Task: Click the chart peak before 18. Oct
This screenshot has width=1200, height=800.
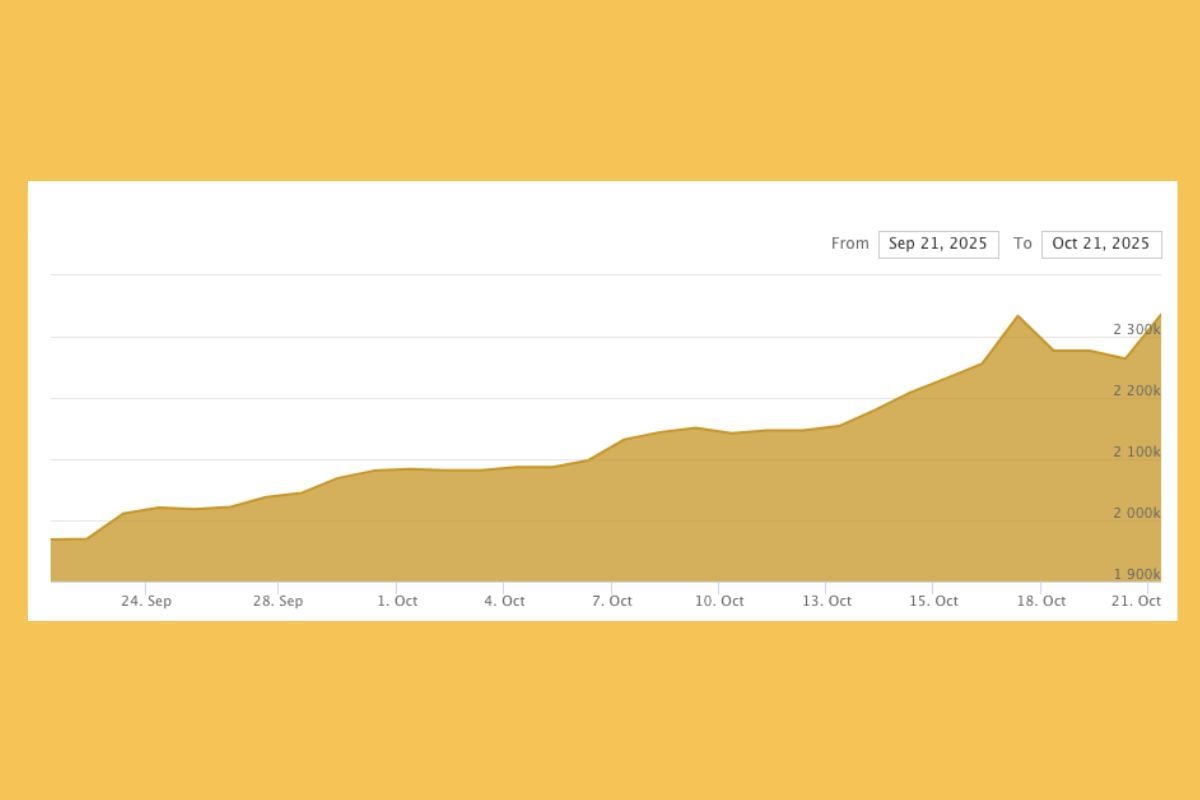Action: 1018,316
